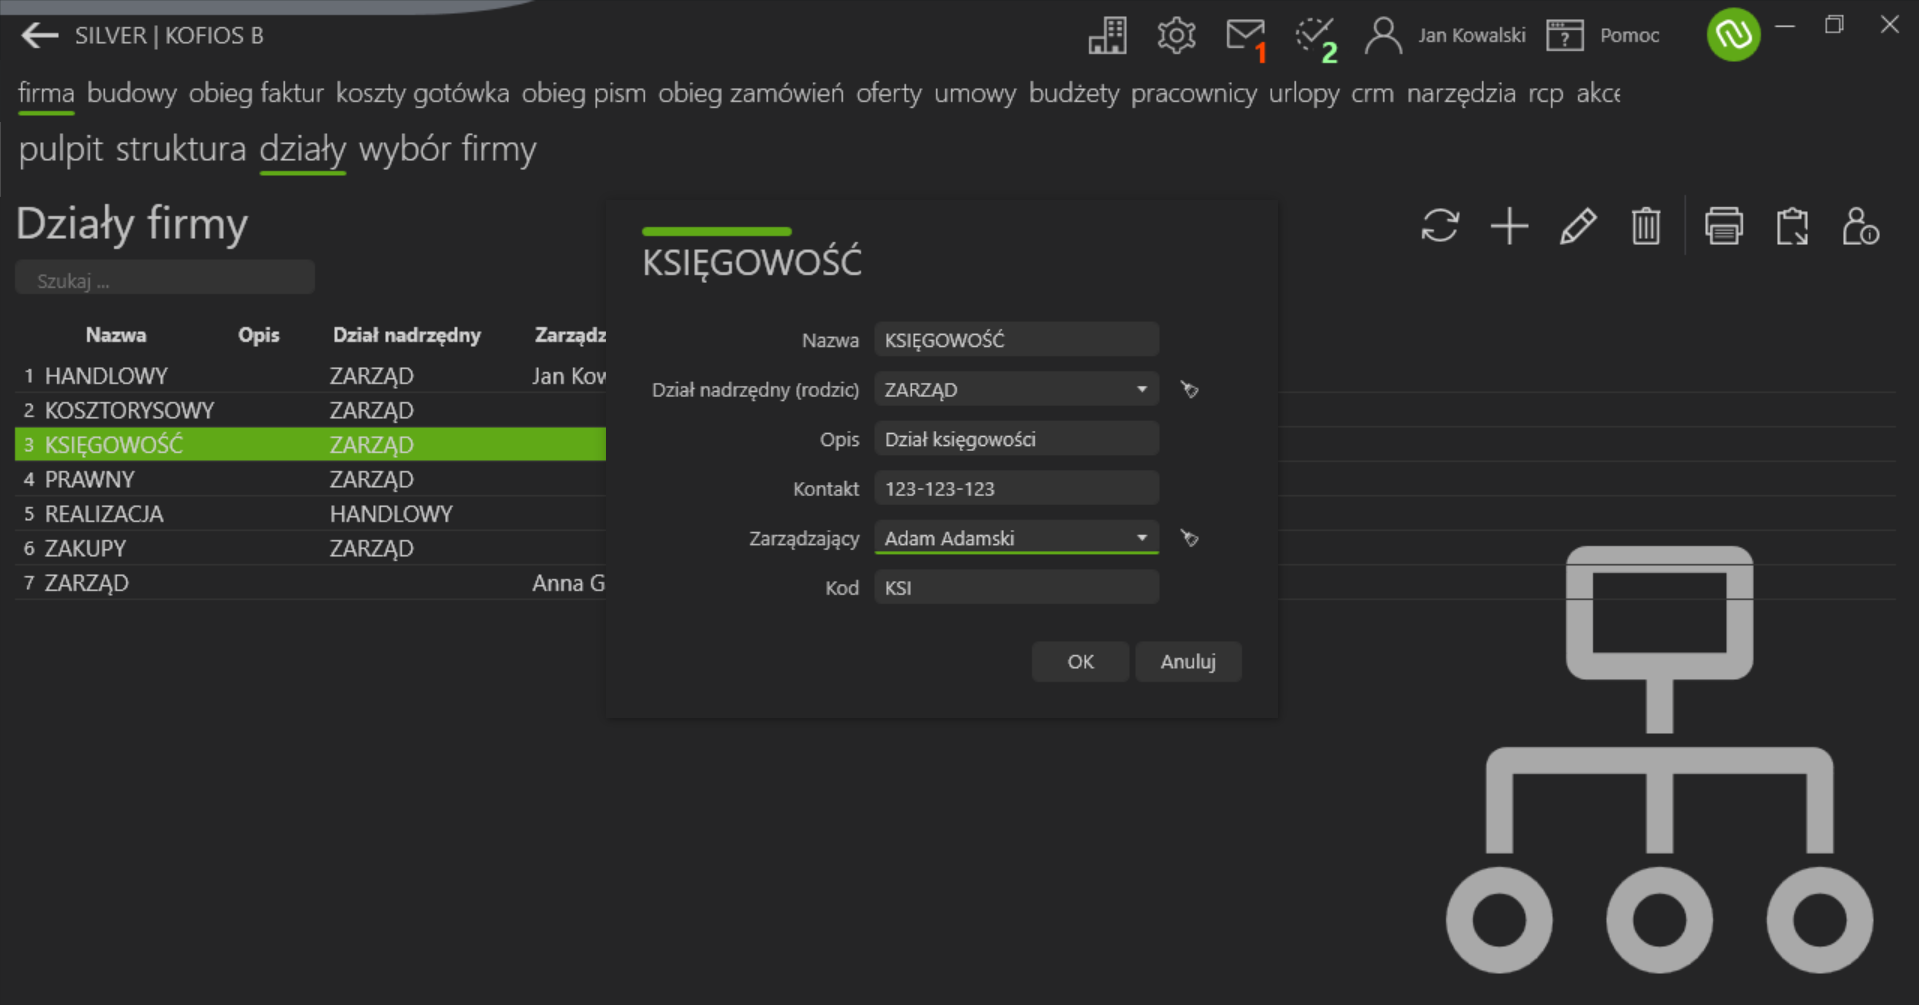The height and width of the screenshot is (1005, 1919).
Task: Select the KSIĘGOWOŚĆ row
Action: [x=310, y=444]
